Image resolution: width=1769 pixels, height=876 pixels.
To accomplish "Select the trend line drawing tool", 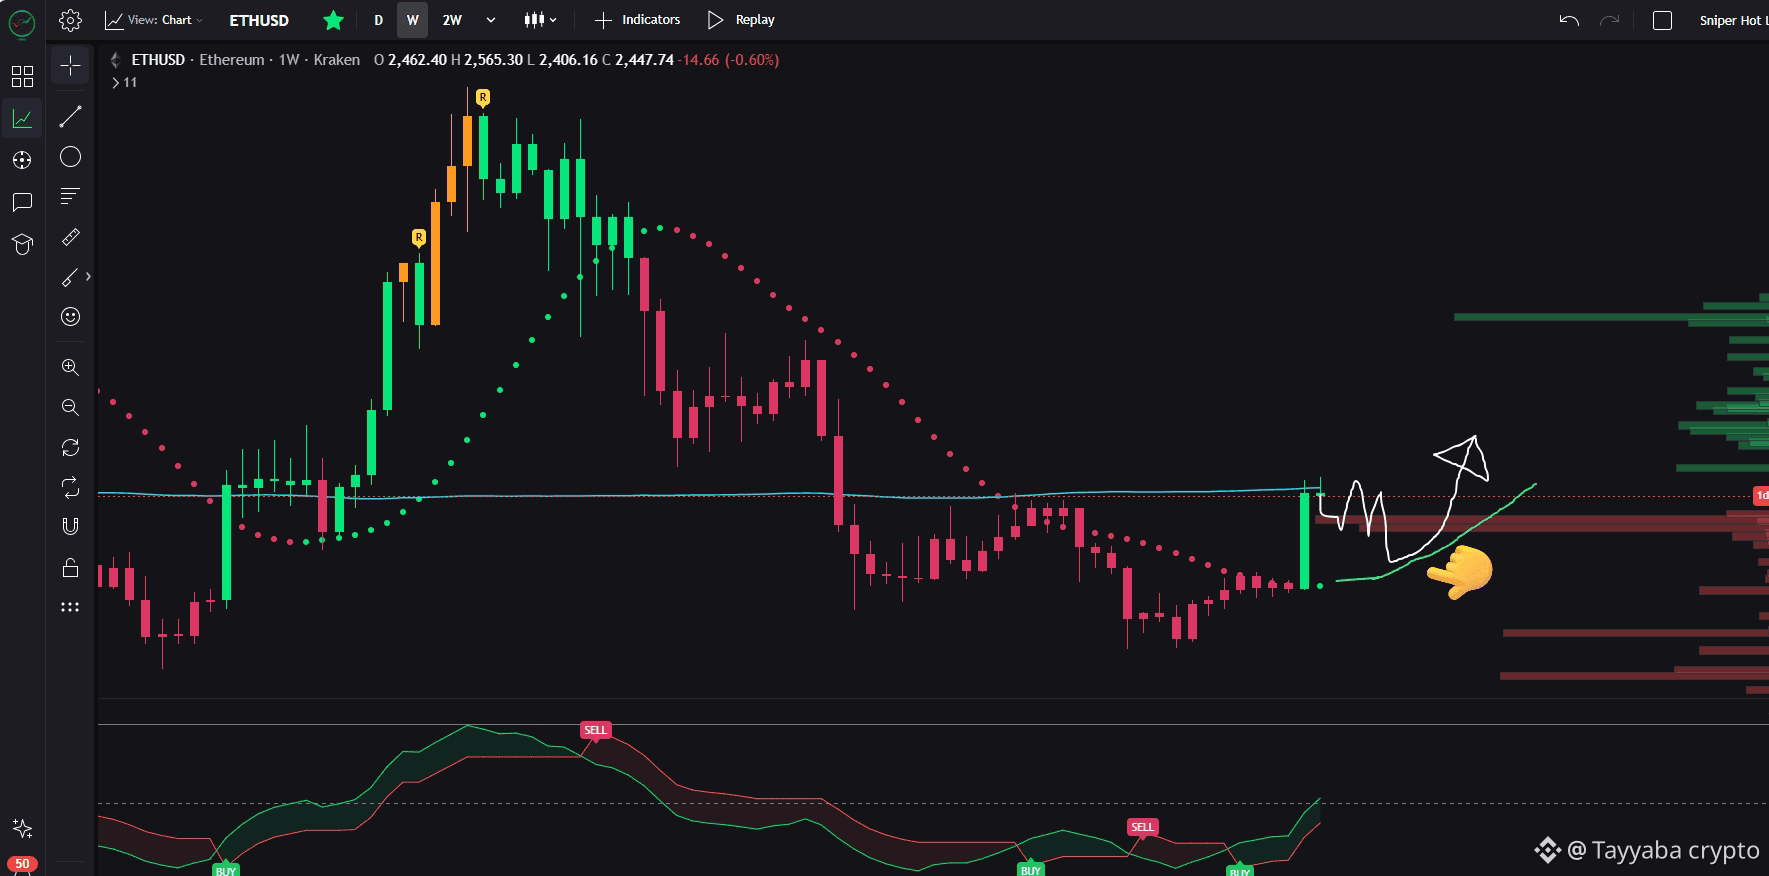I will point(70,117).
